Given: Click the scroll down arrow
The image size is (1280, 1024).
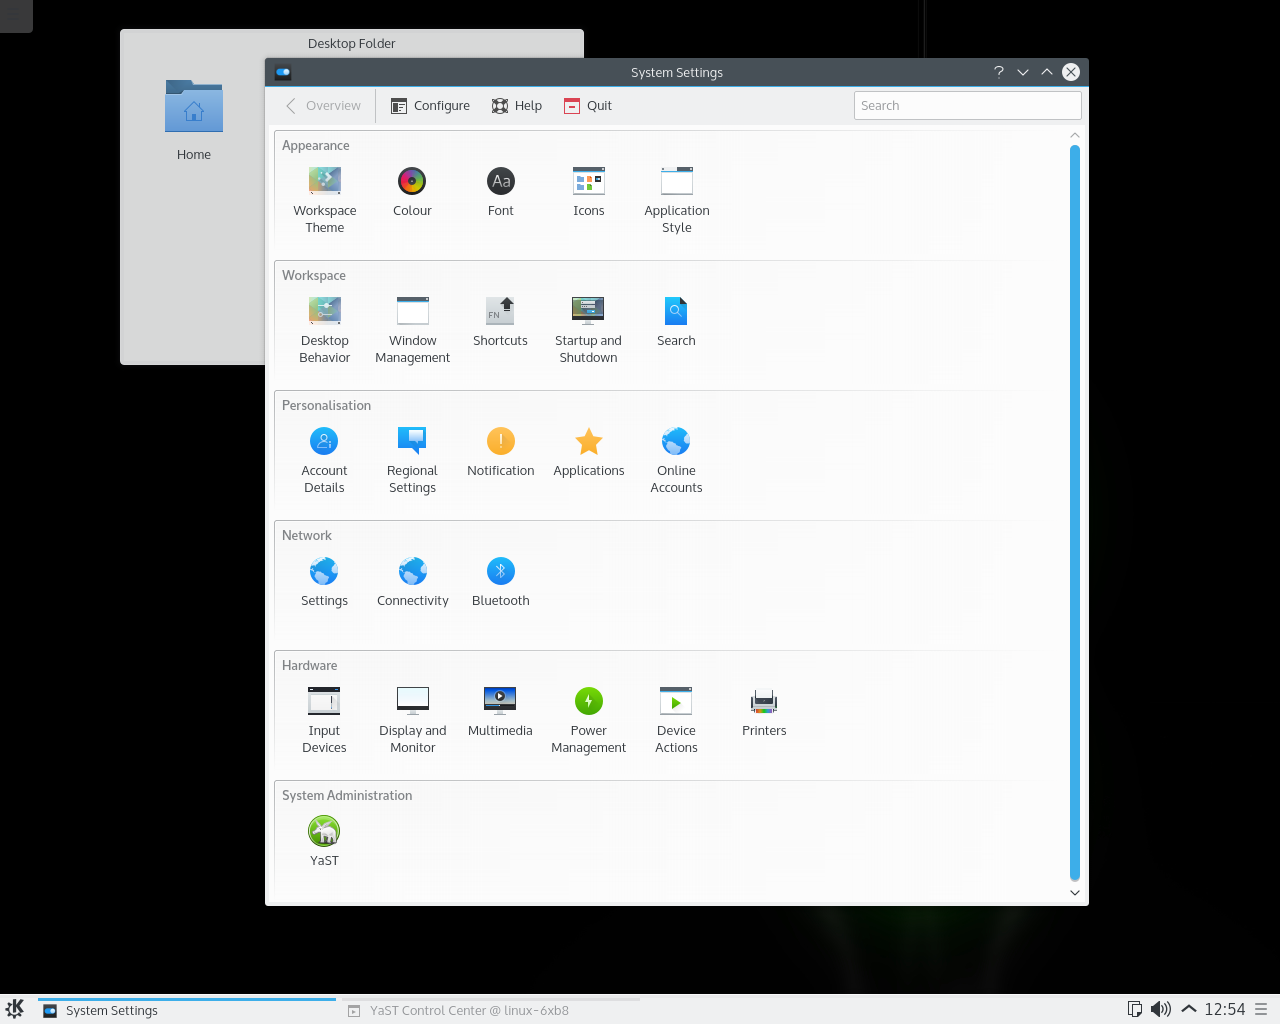Looking at the screenshot, I should (1075, 893).
